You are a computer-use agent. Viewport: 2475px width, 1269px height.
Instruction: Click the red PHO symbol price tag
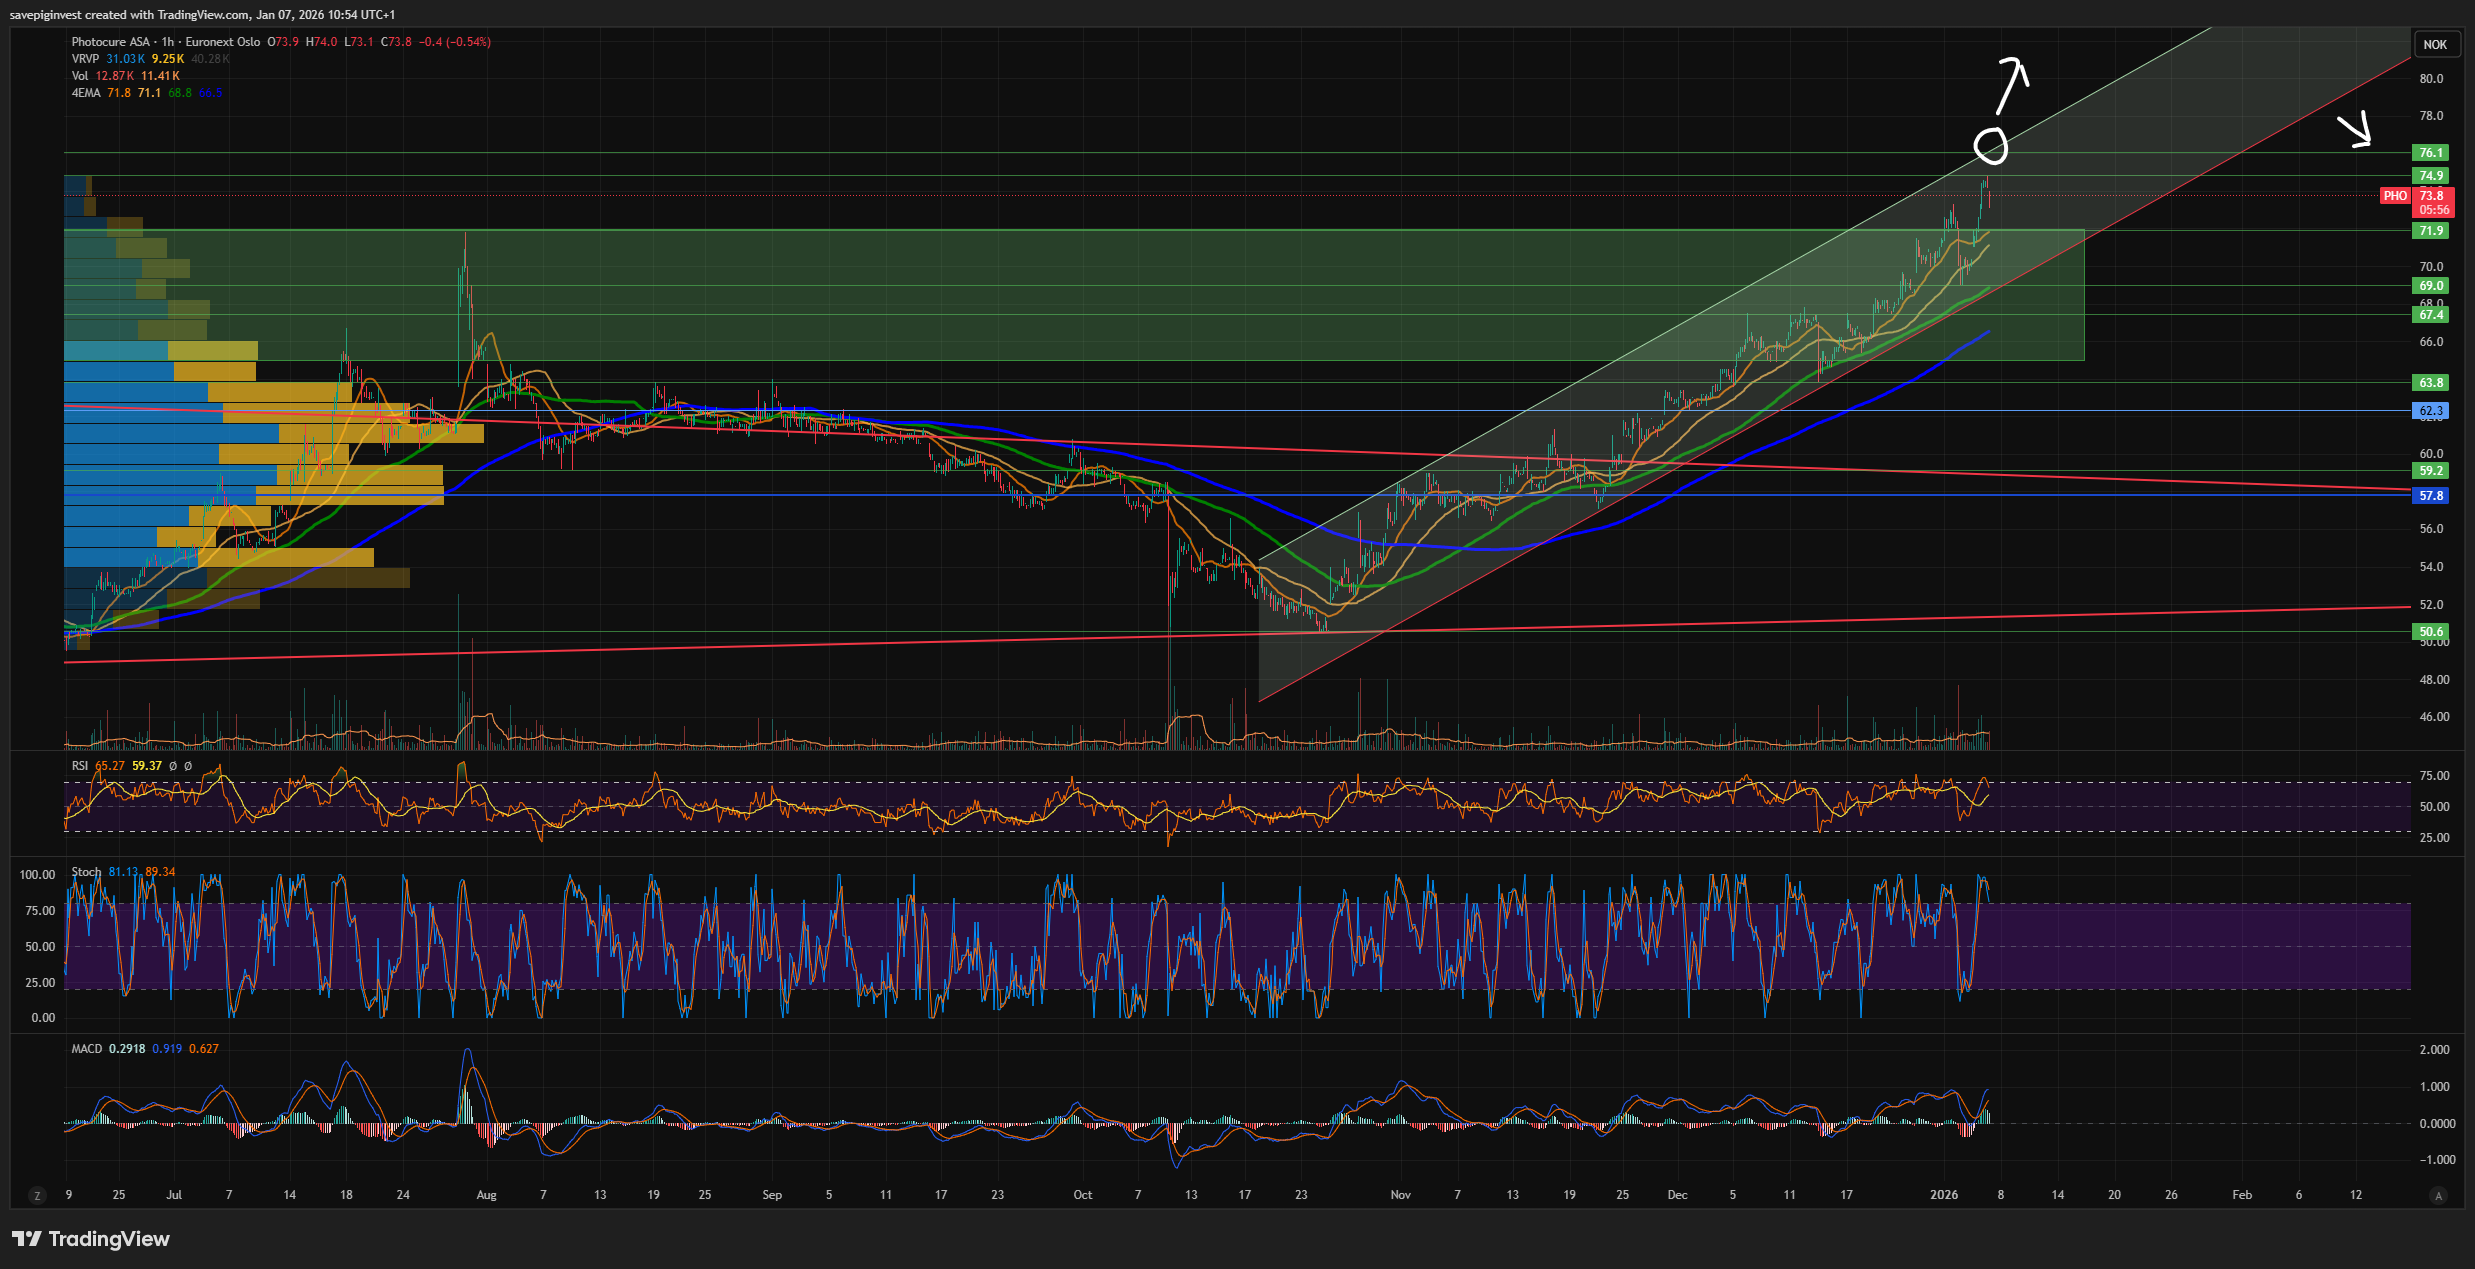point(2394,196)
